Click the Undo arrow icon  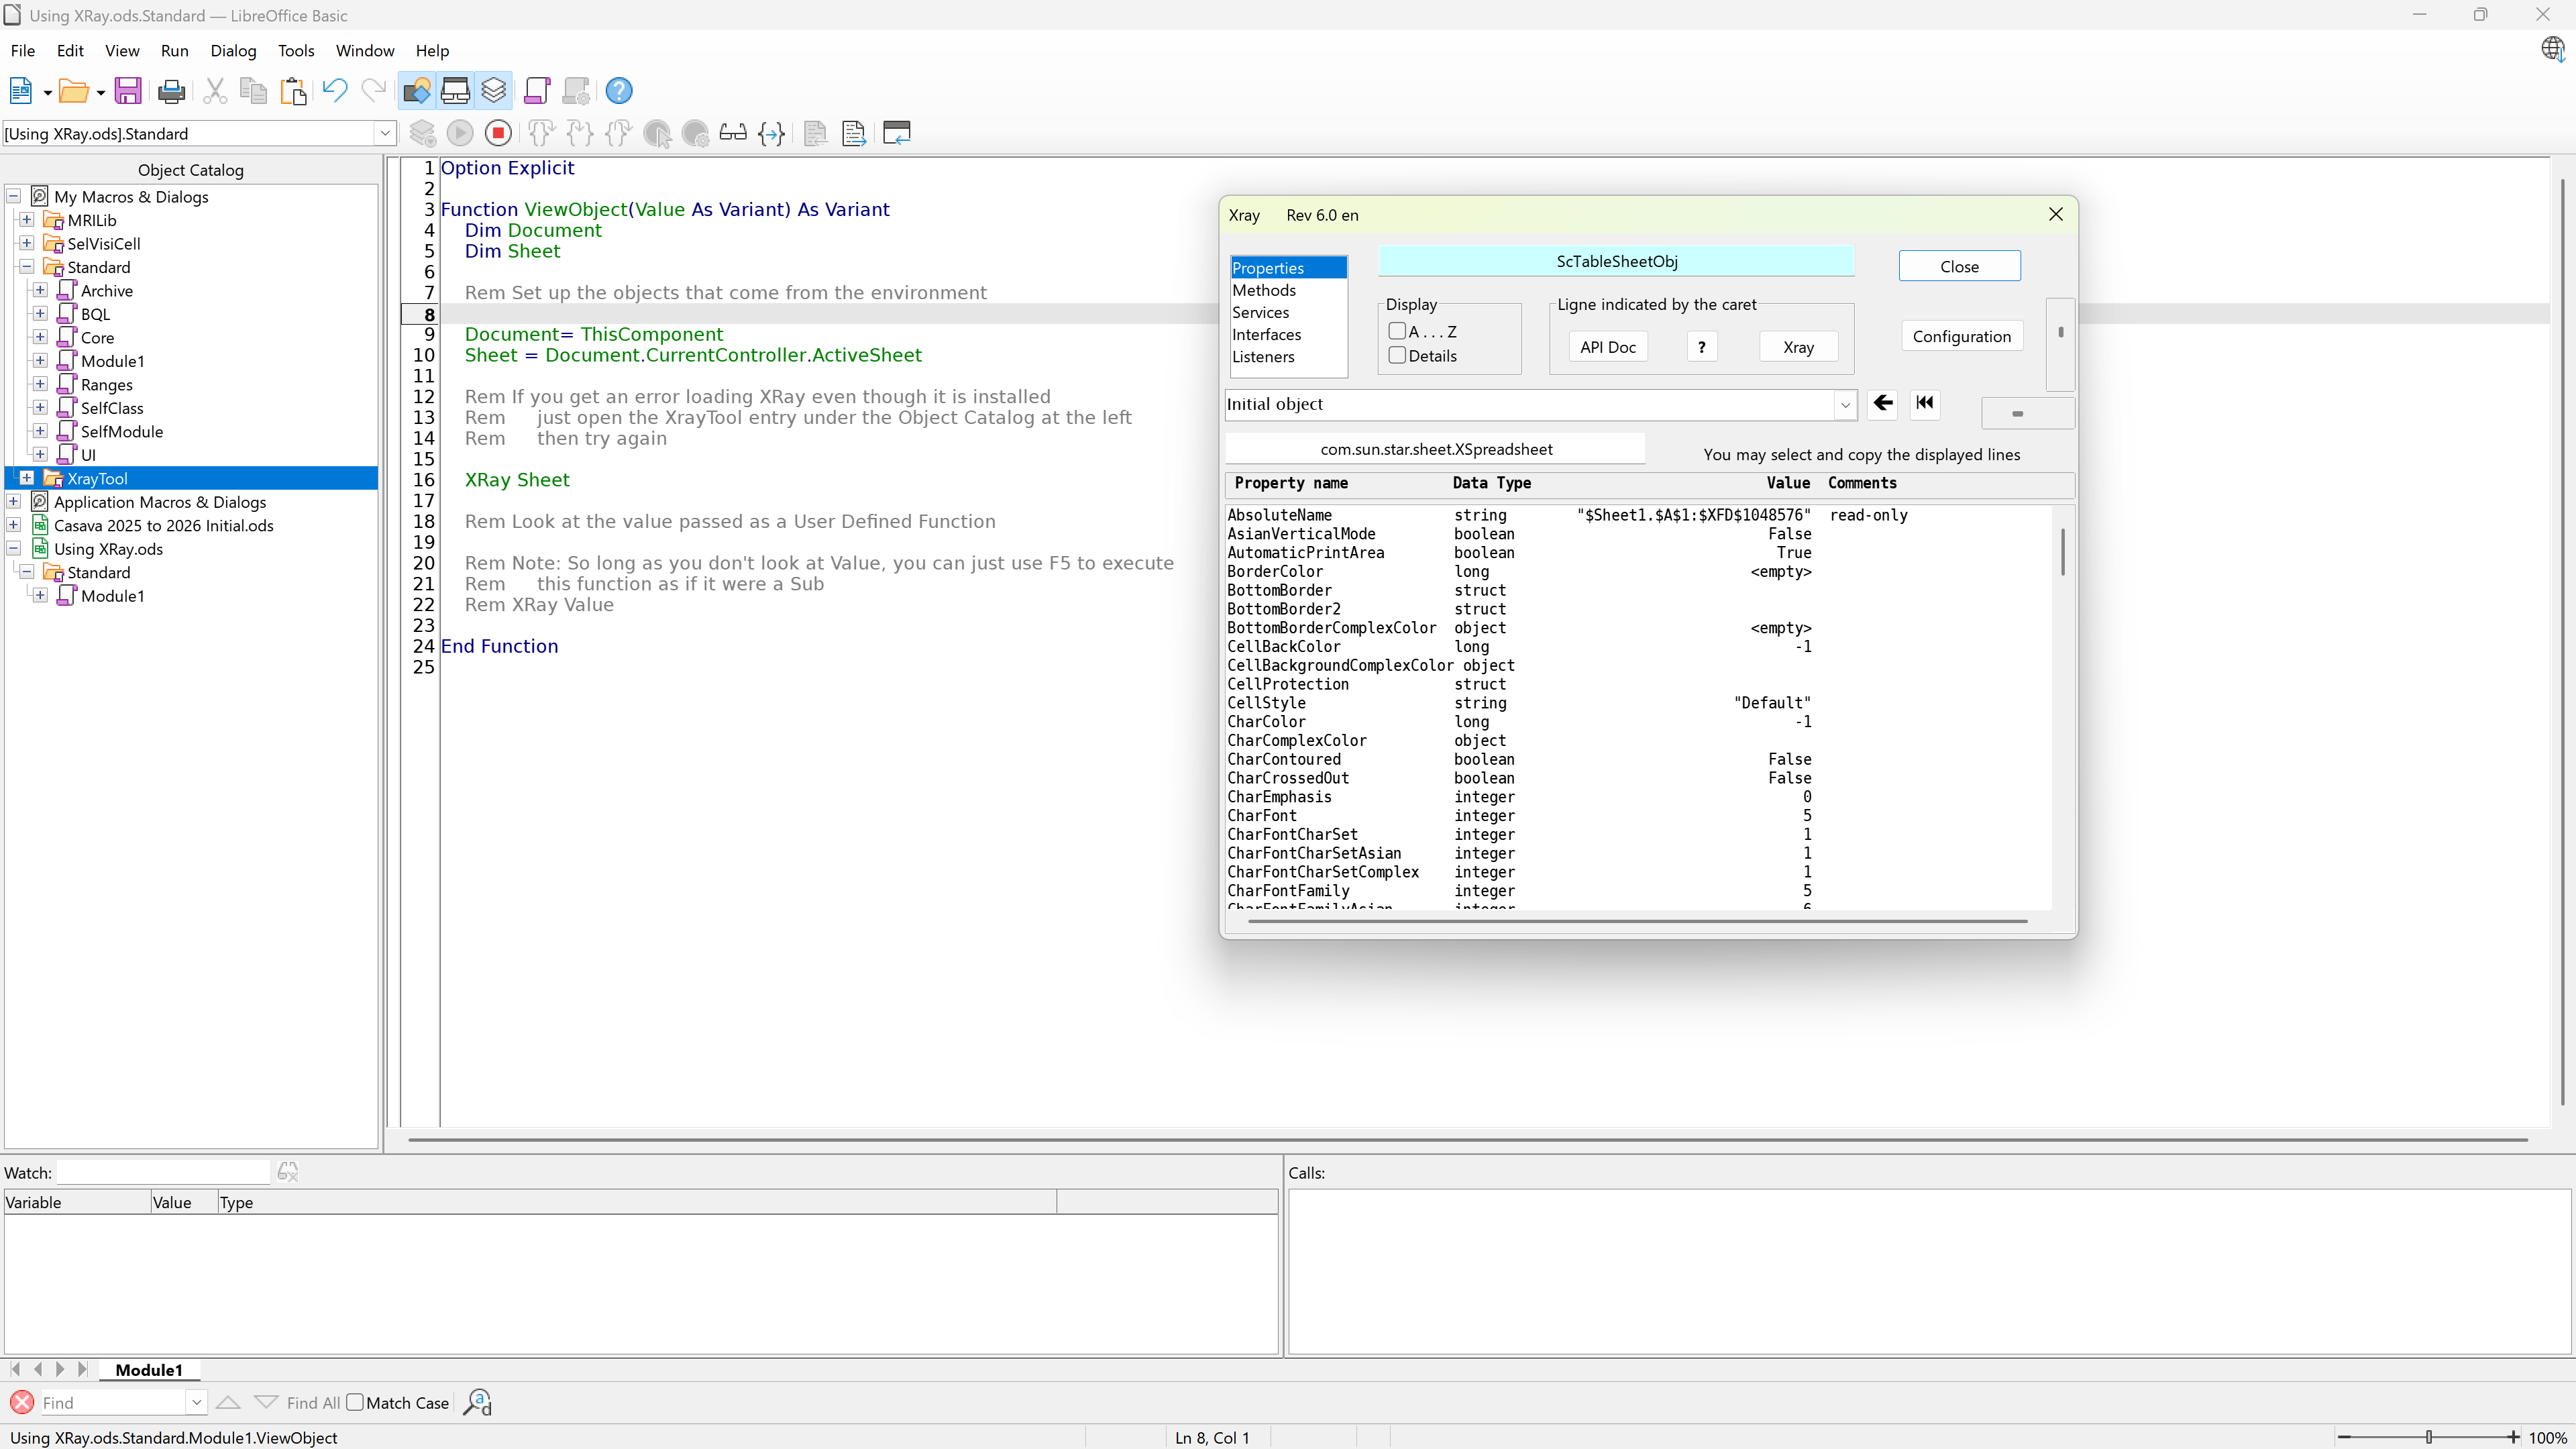tap(335, 91)
